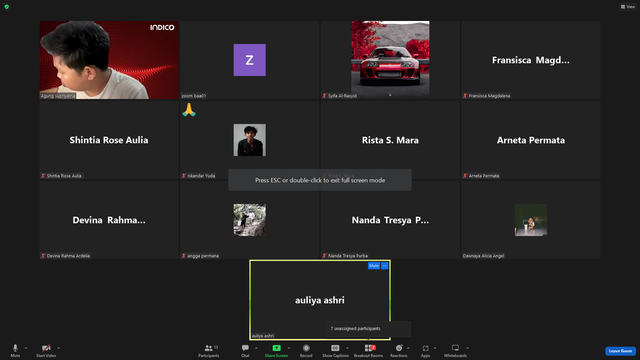Click the 'Fransisca Magdalena' small name label
This screenshot has height=360, width=640.
[x=489, y=96]
